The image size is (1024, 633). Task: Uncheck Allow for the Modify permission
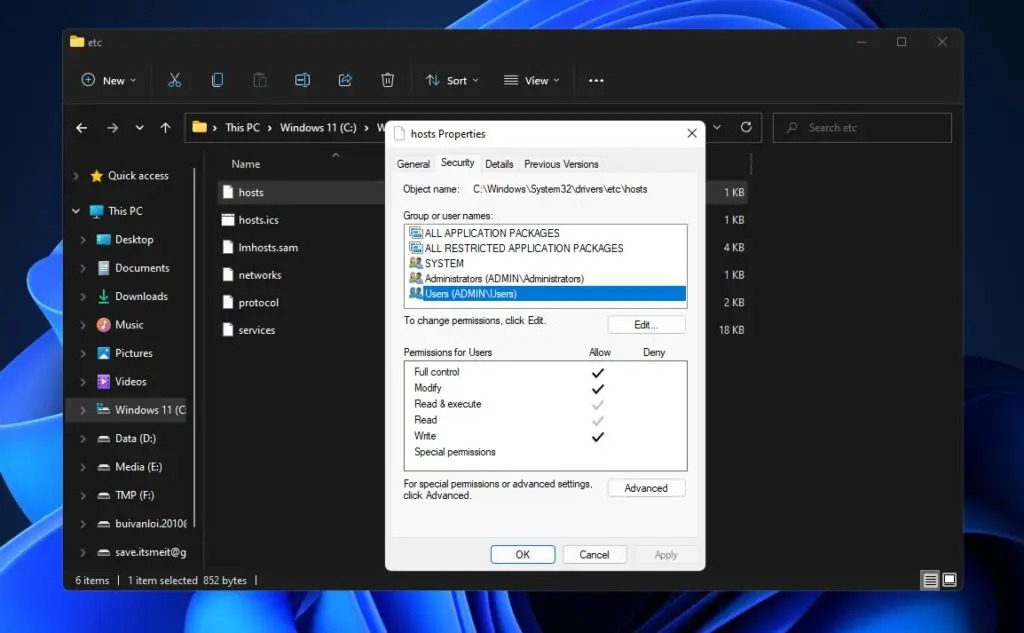coord(598,387)
